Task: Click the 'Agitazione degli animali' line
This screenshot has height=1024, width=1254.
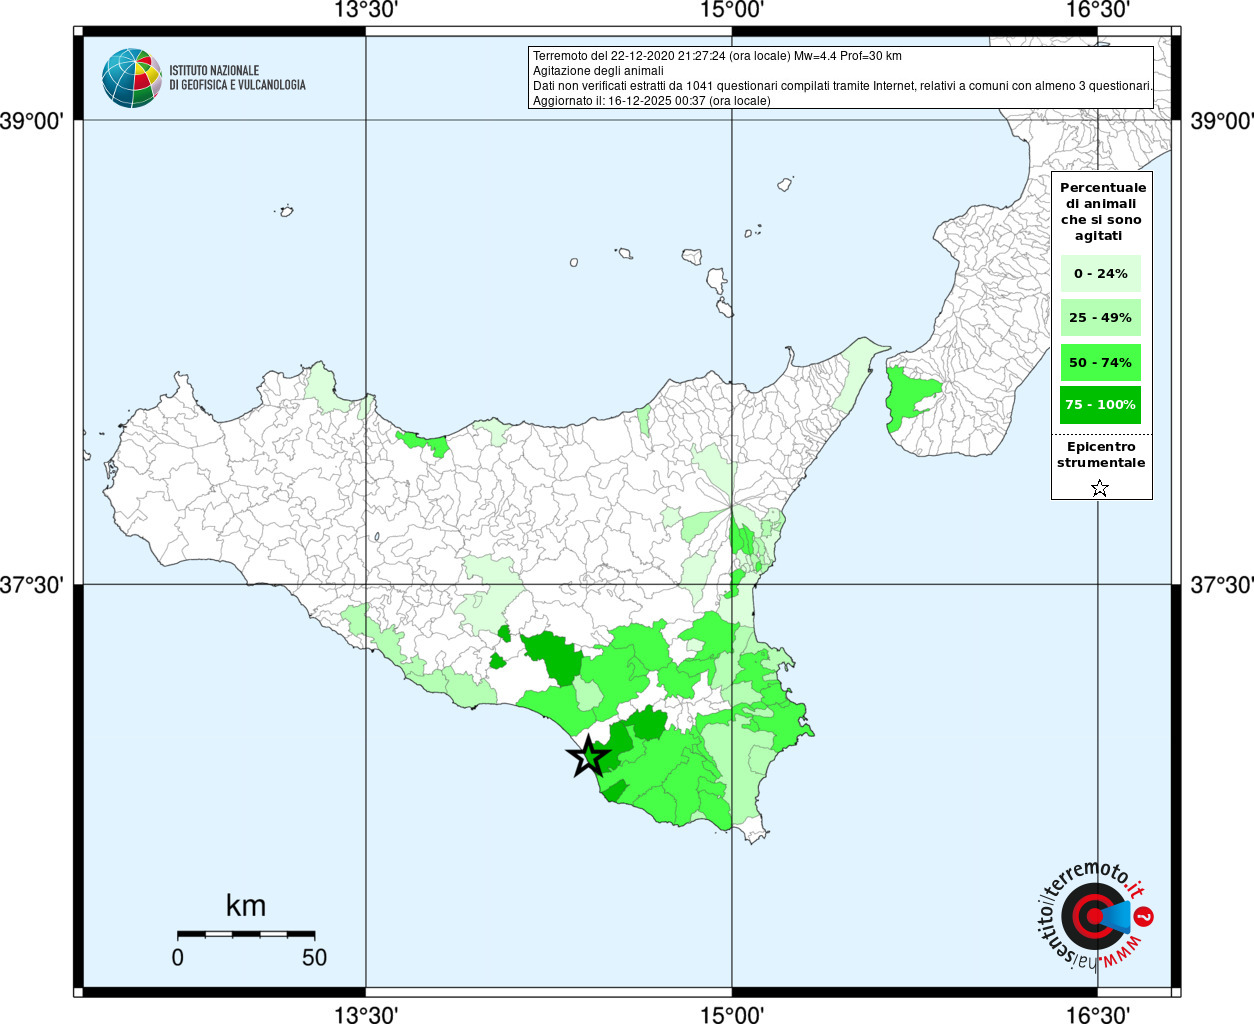Action: pos(598,71)
